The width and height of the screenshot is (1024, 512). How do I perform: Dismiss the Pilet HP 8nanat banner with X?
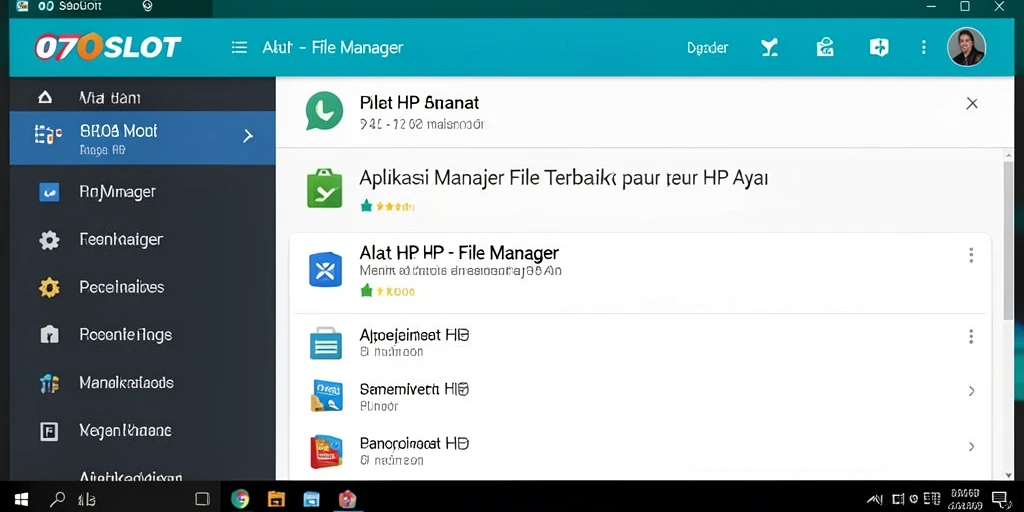[972, 103]
